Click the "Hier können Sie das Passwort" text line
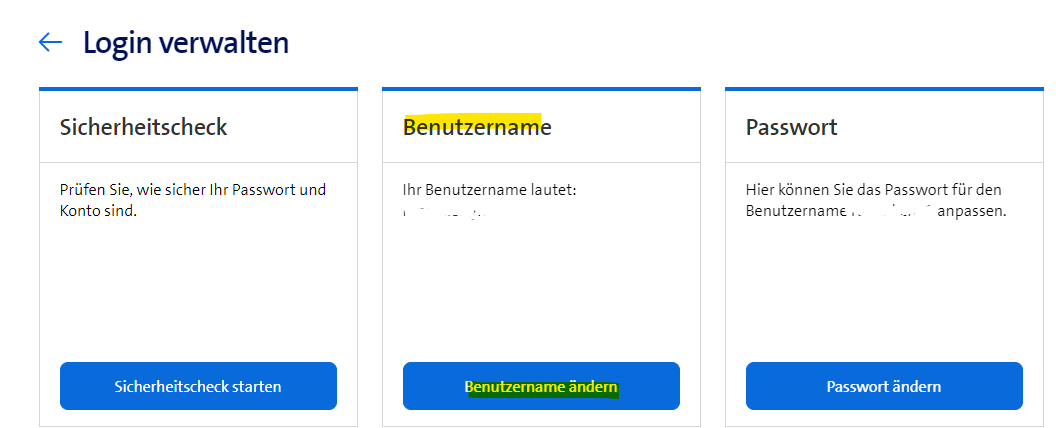This screenshot has width=1056, height=428. [874, 189]
